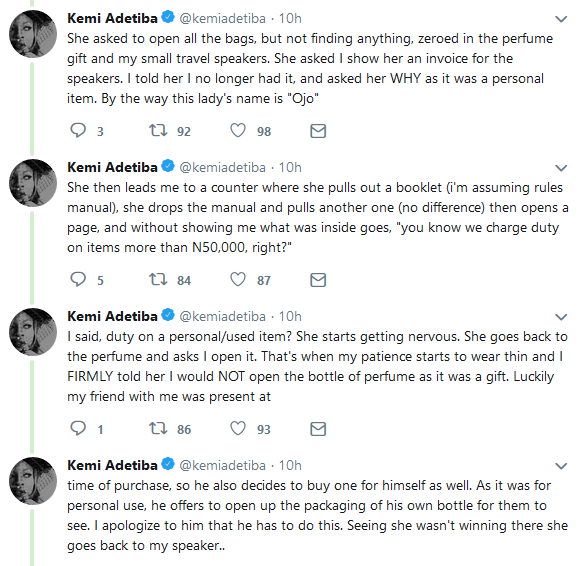
Task: Send the first tweet via direct message
Action: click(x=318, y=131)
